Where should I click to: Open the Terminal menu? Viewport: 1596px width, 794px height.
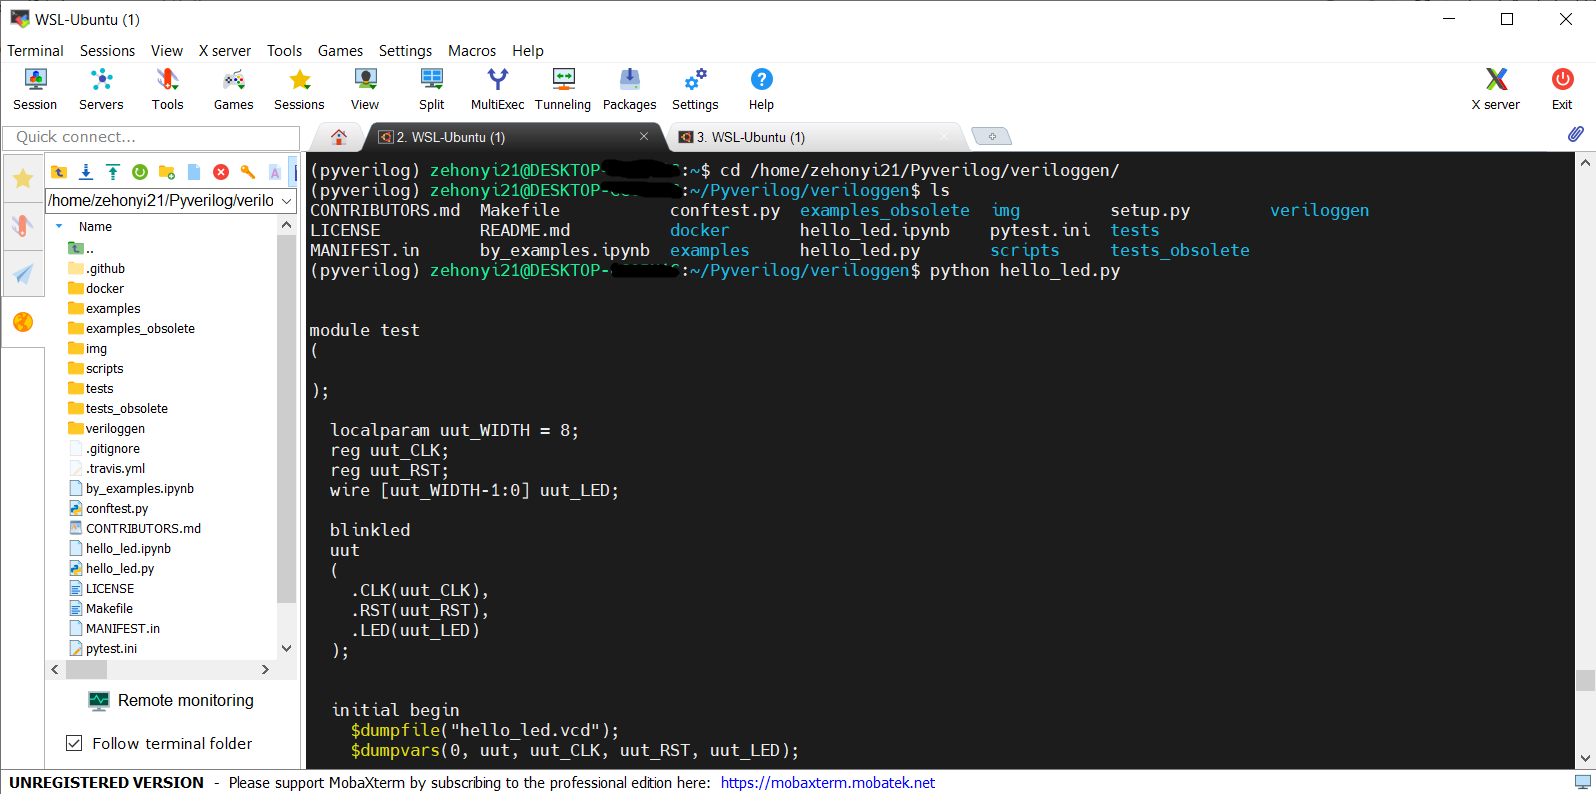click(35, 51)
